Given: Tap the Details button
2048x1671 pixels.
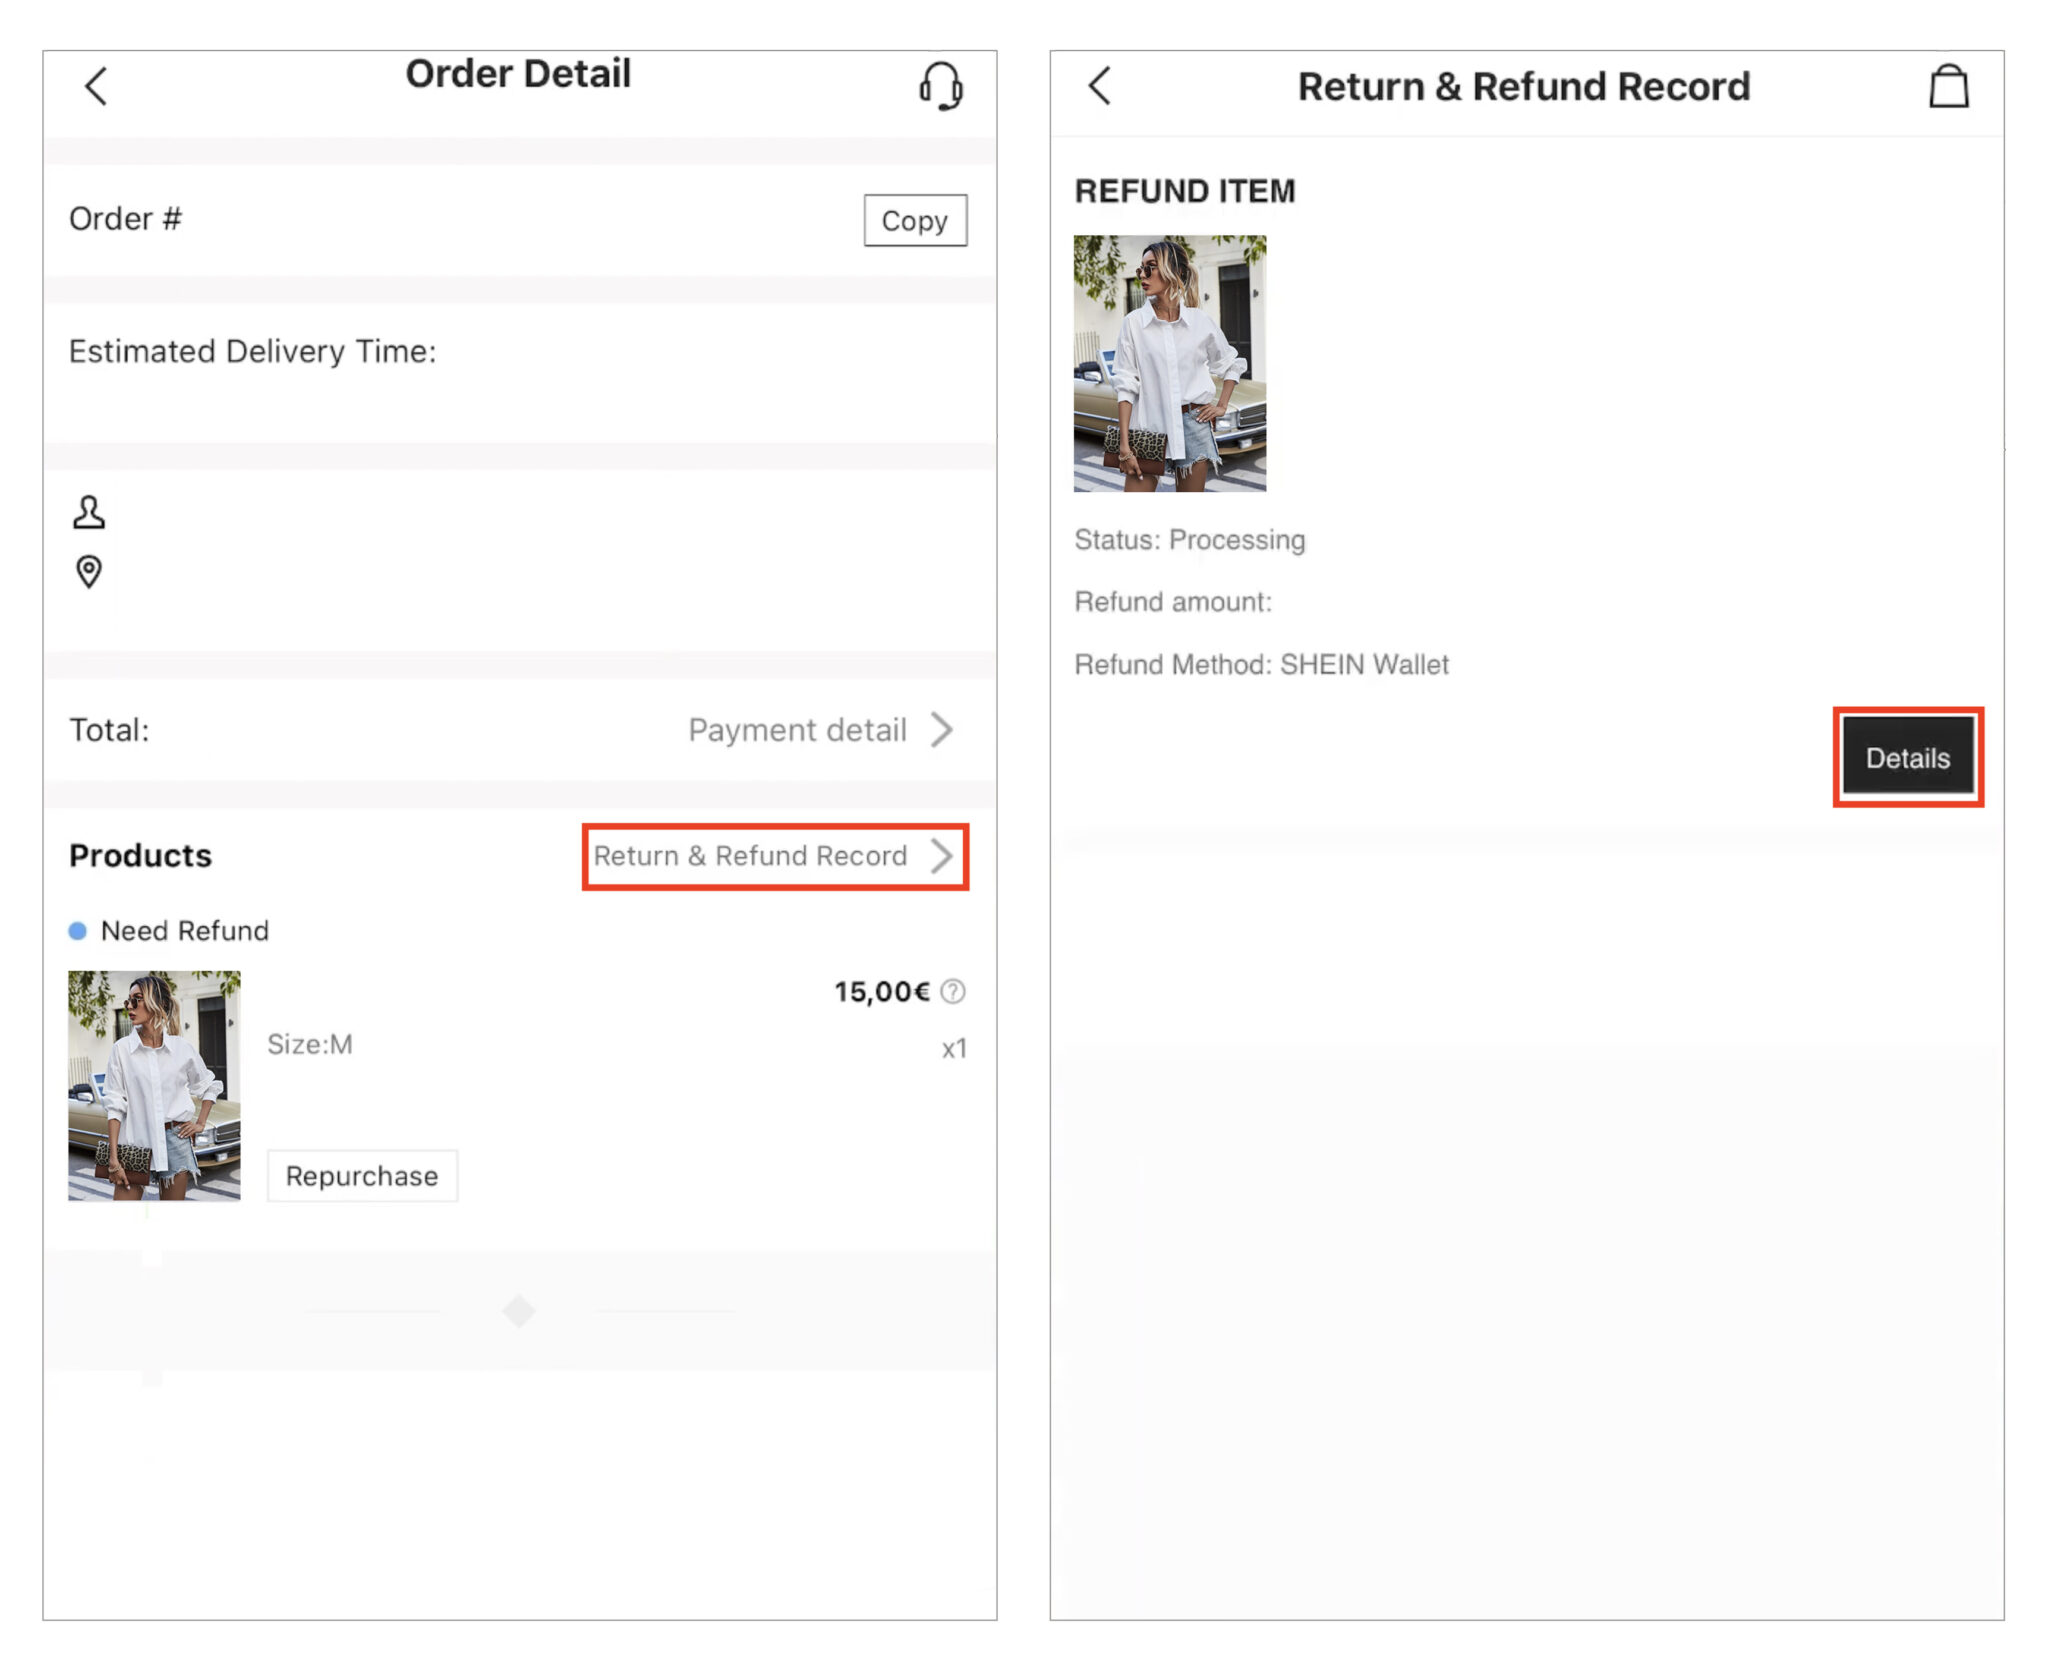Looking at the screenshot, I should coord(1908,757).
